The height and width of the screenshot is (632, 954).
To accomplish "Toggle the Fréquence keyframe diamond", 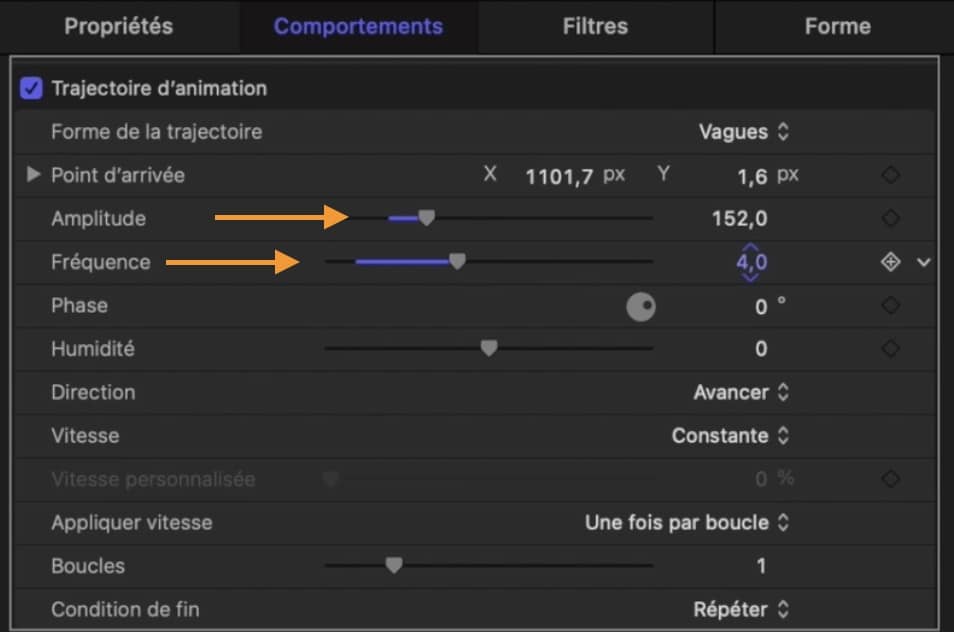I will coord(890,262).
